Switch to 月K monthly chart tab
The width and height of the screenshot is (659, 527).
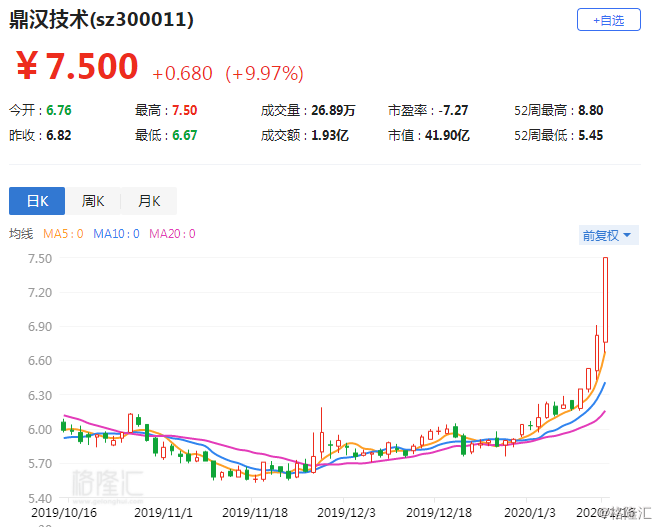pyautogui.click(x=149, y=201)
